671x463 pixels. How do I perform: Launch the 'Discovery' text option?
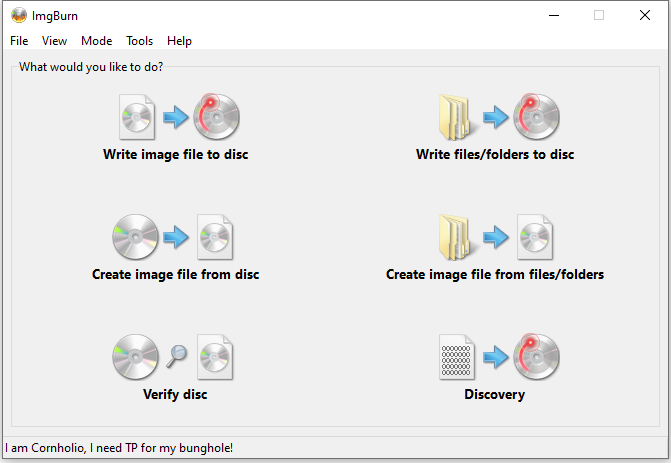[x=494, y=395]
